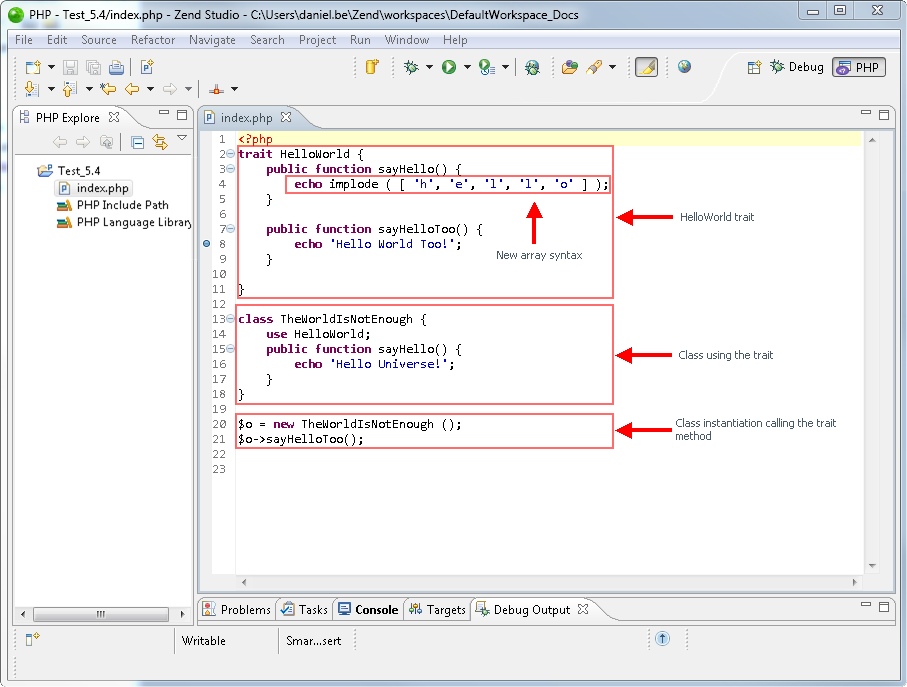Click the Back navigation arrow in toolbar
The height and width of the screenshot is (687, 907).
(132, 89)
